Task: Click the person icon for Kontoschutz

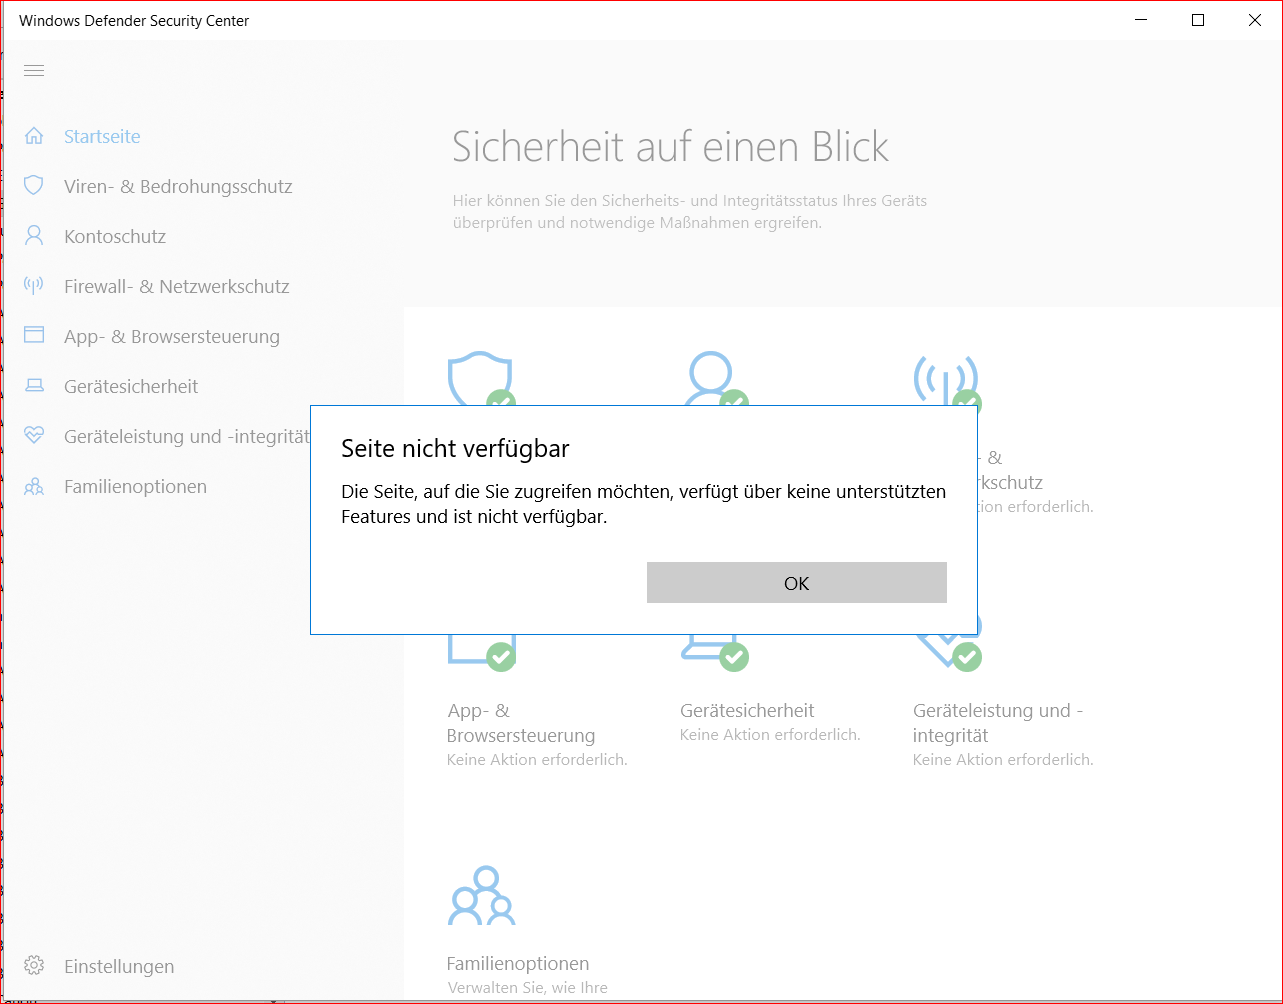Action: 34,236
